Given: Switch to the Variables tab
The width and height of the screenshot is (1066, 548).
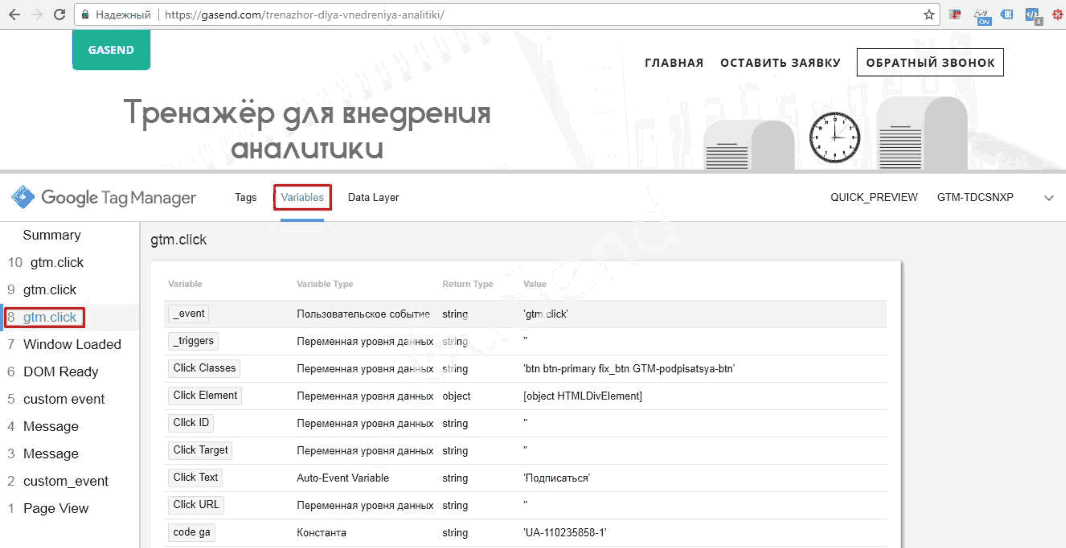Looking at the screenshot, I should pyautogui.click(x=302, y=198).
